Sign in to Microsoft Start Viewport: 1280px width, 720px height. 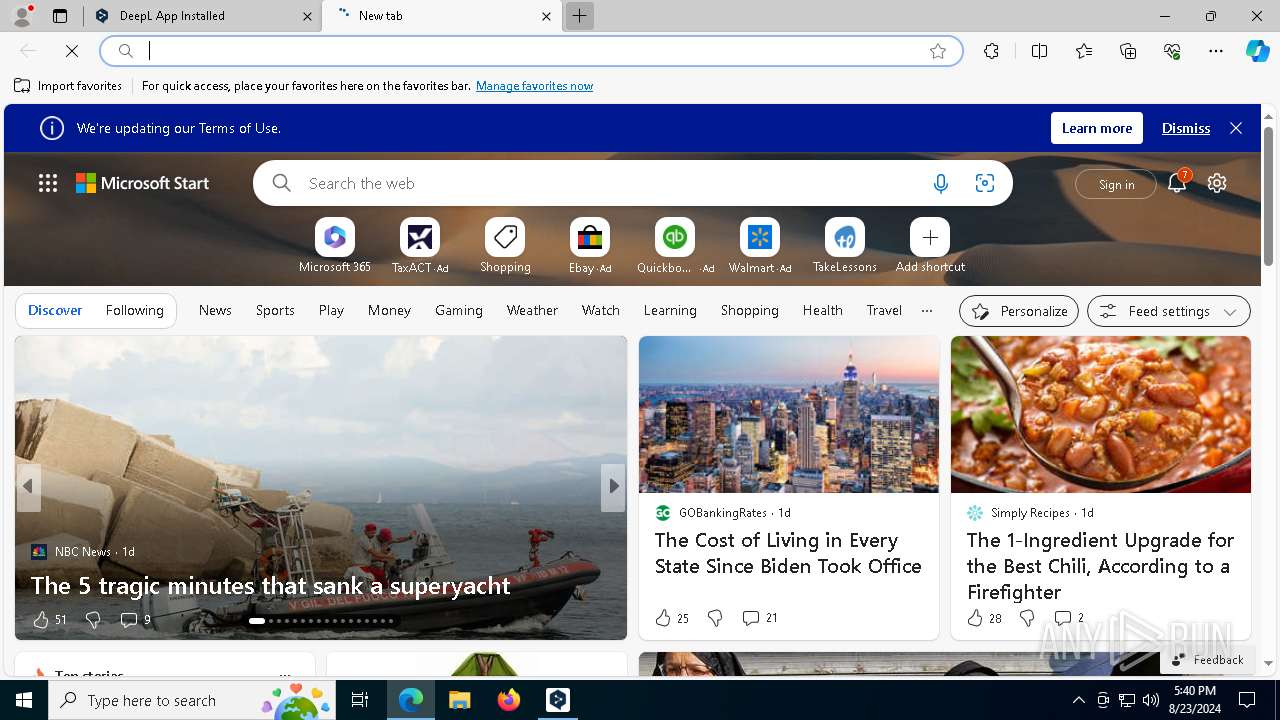pyautogui.click(x=1116, y=184)
